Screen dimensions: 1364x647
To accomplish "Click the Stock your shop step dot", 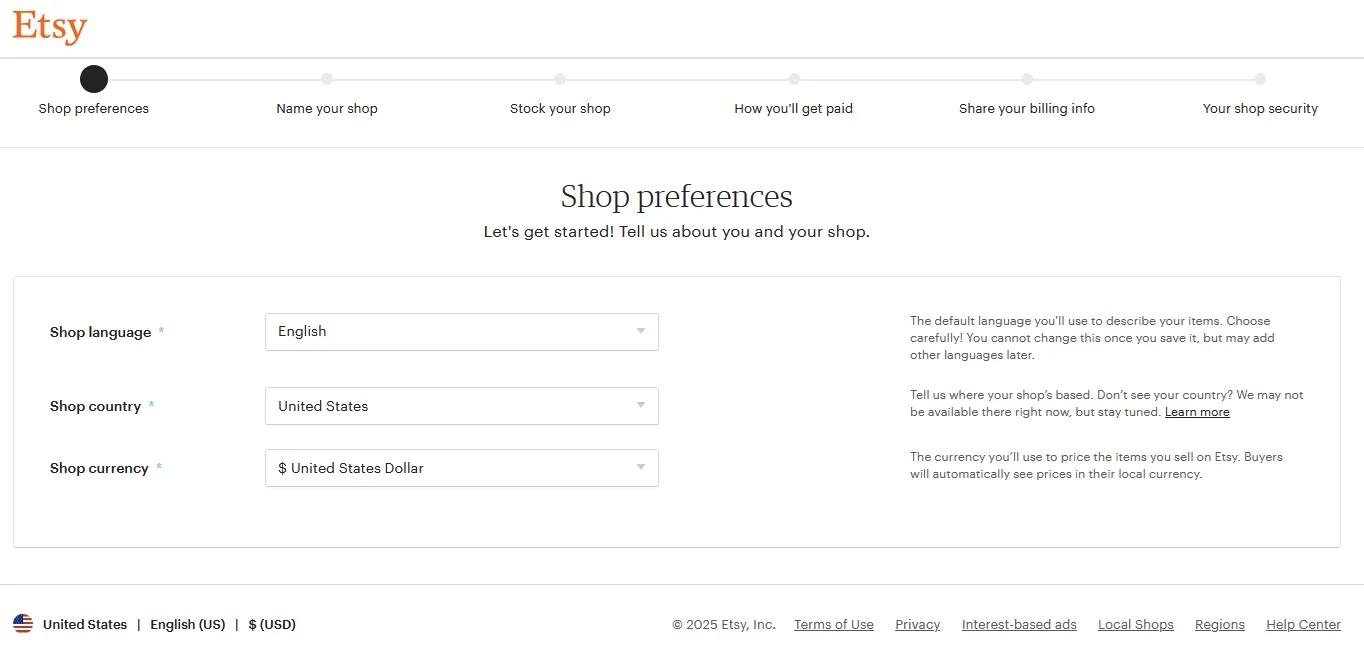I will coord(560,79).
